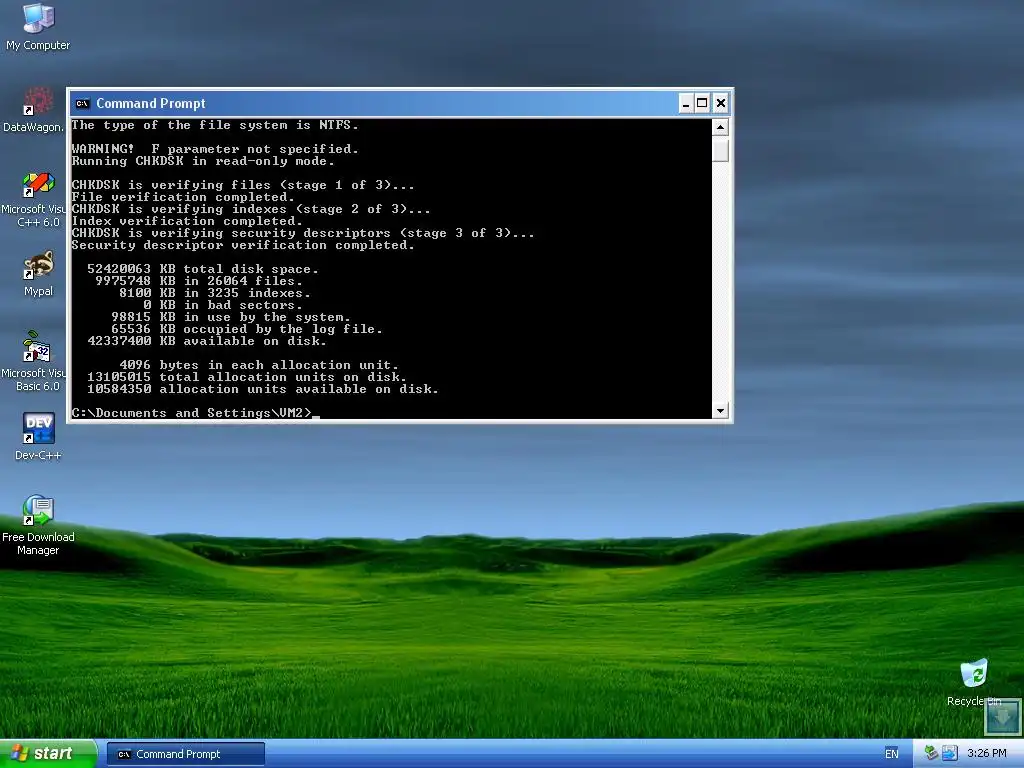
Task: Select Microsoft Visual C++ 6.0 shortcut
Action: click(x=37, y=199)
